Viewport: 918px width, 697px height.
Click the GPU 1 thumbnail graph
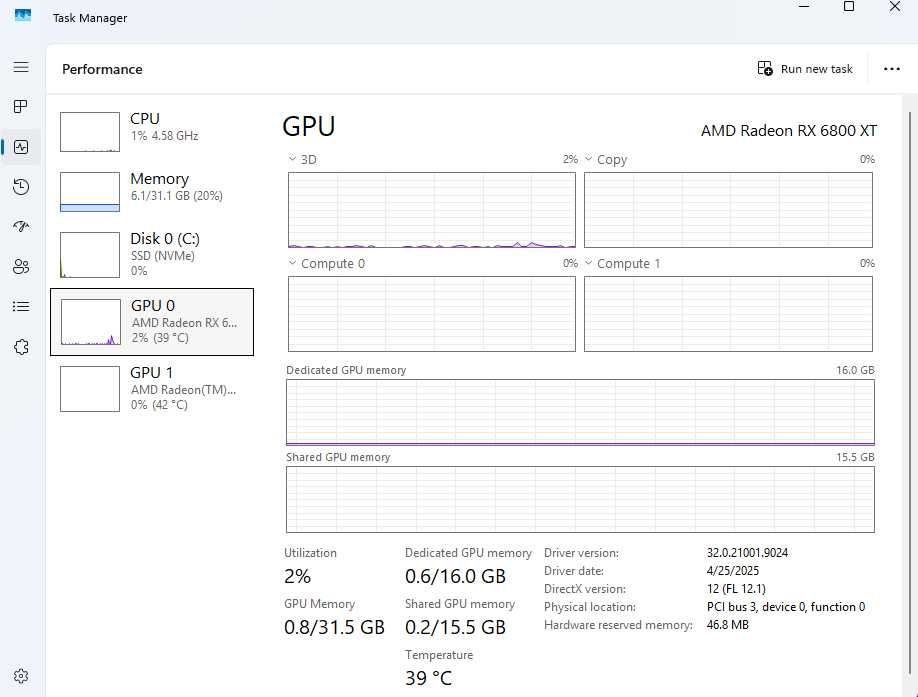90,389
